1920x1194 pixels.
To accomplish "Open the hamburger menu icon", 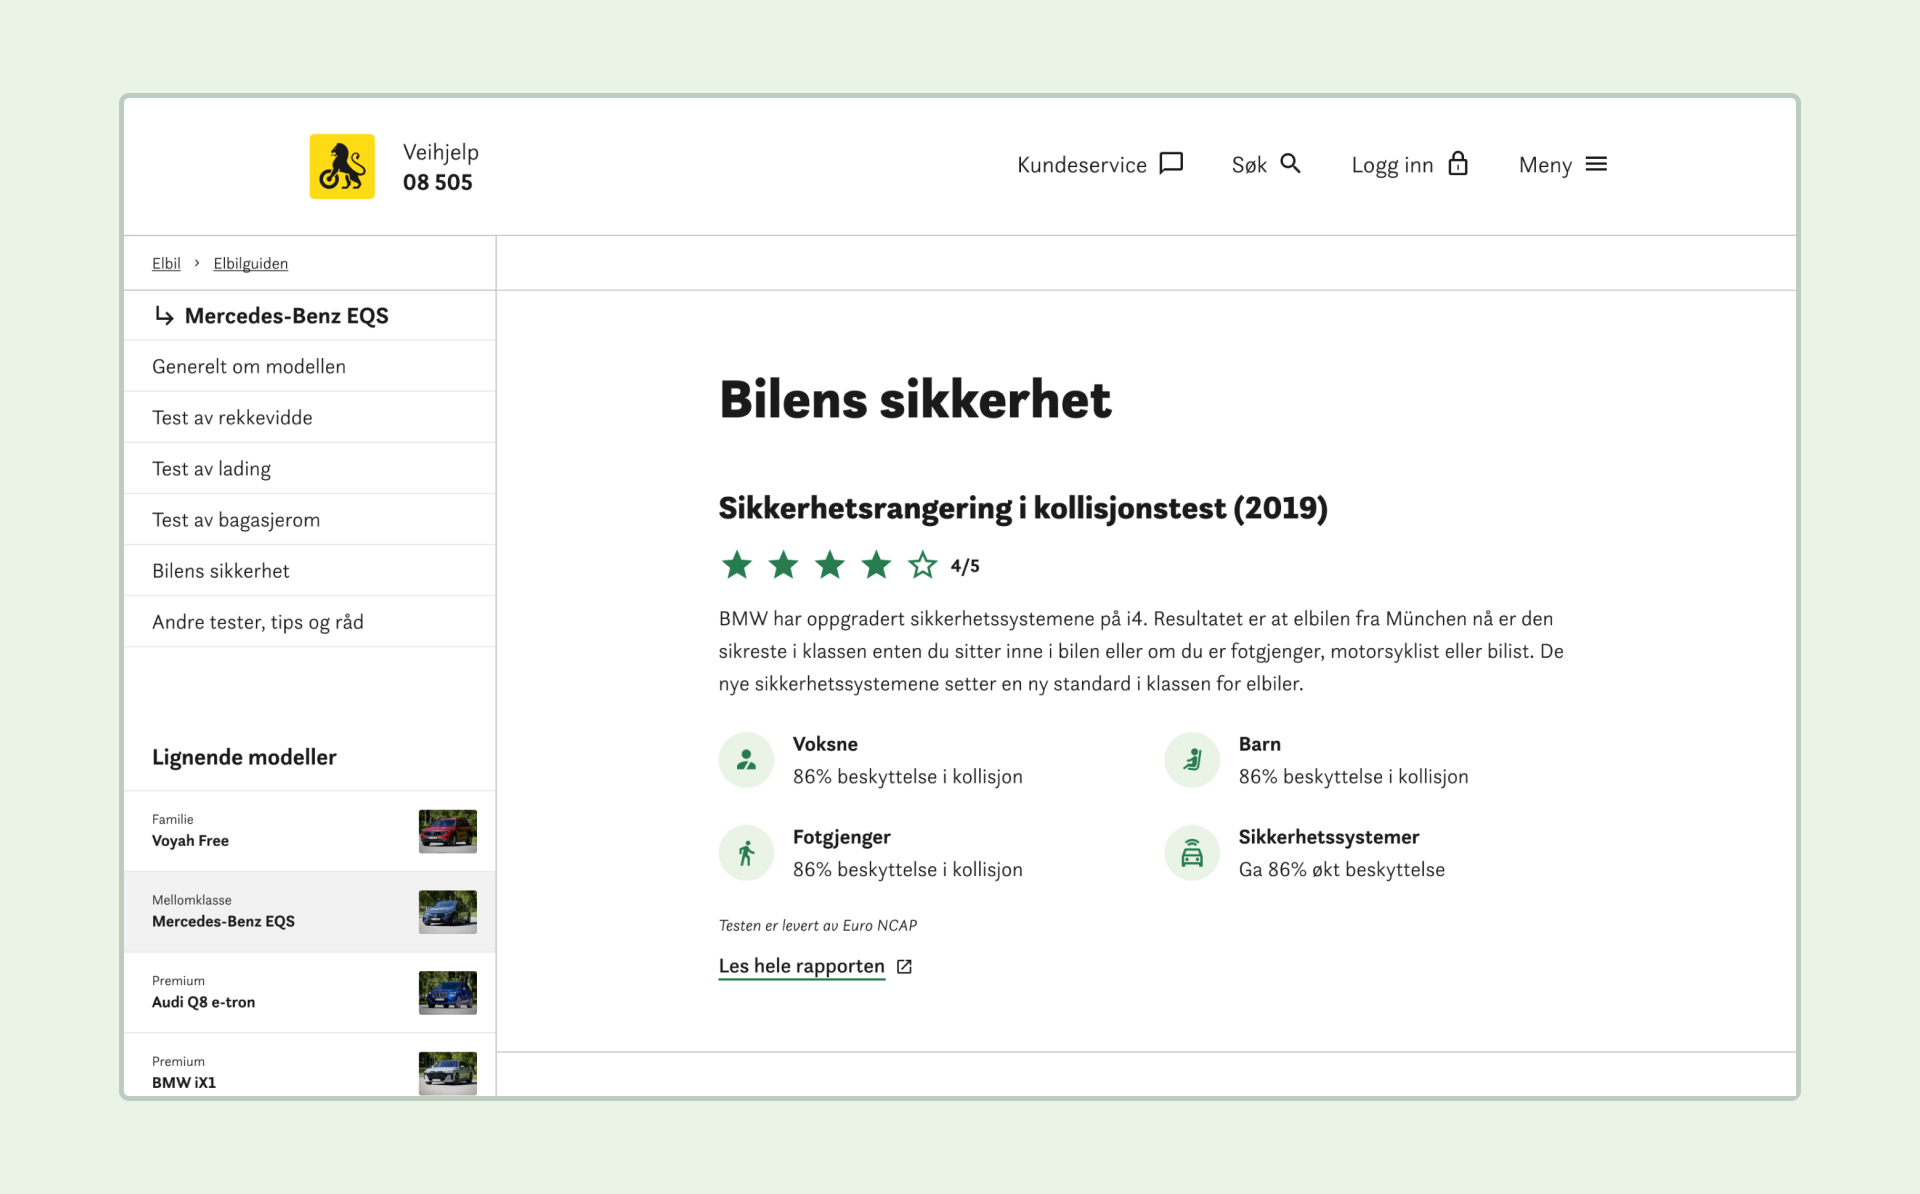I will click(x=1596, y=164).
